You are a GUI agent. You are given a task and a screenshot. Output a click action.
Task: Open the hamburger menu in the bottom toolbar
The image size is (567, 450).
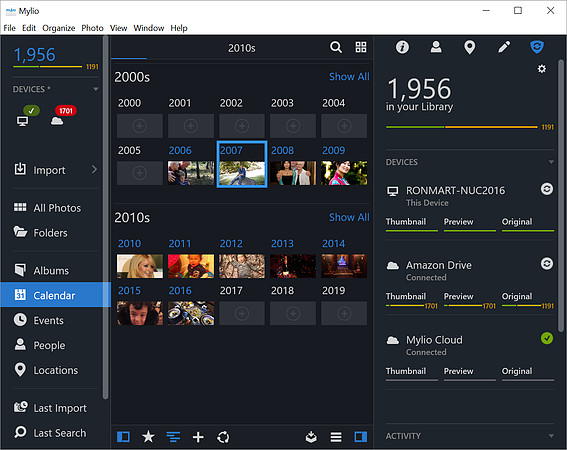(336, 437)
